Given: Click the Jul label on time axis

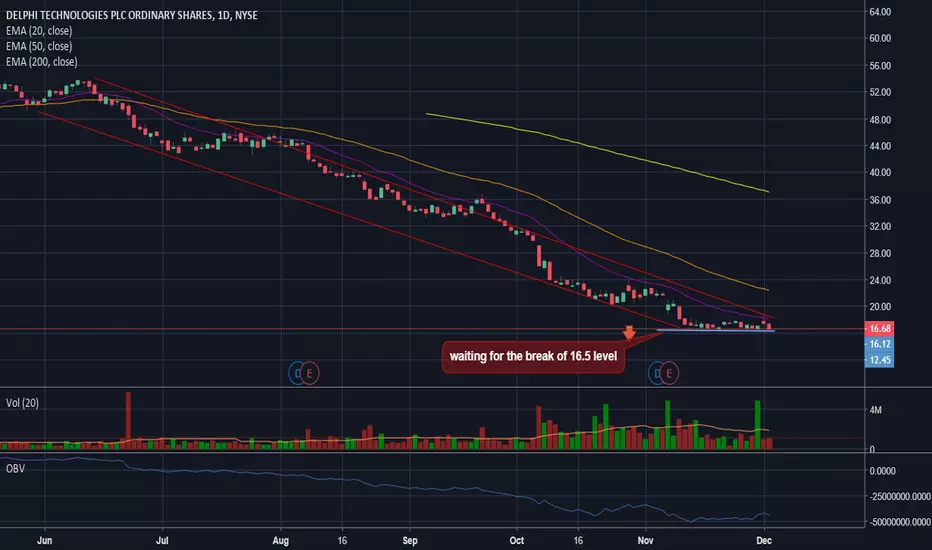Looking at the screenshot, I should [x=162, y=540].
